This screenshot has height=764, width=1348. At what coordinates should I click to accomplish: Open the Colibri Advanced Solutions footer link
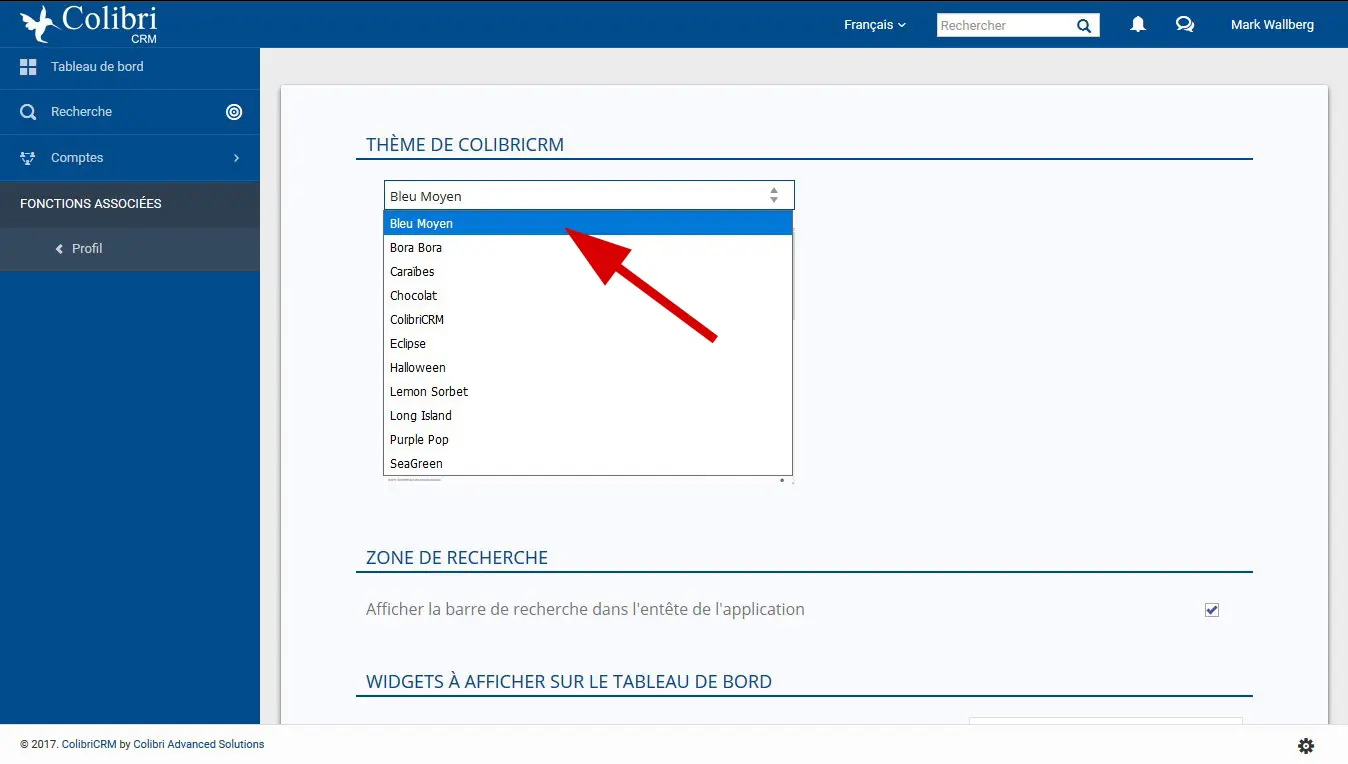click(198, 744)
